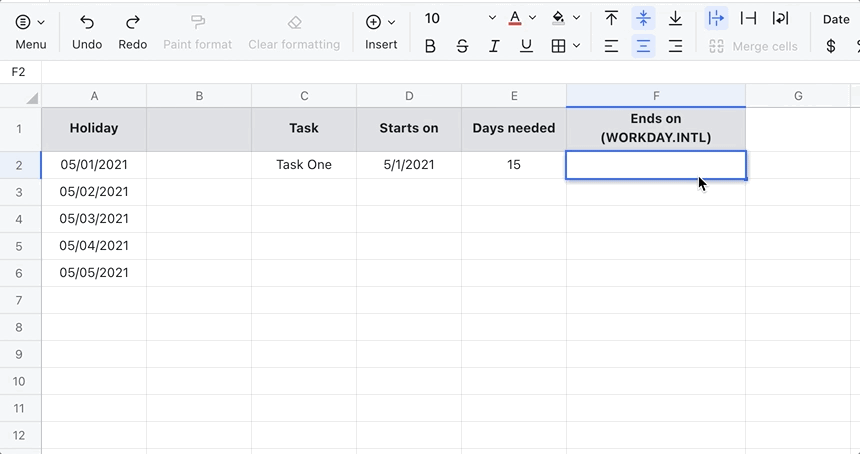Toggle strikethrough formatting
This screenshot has height=454, width=860.
[x=462, y=46]
